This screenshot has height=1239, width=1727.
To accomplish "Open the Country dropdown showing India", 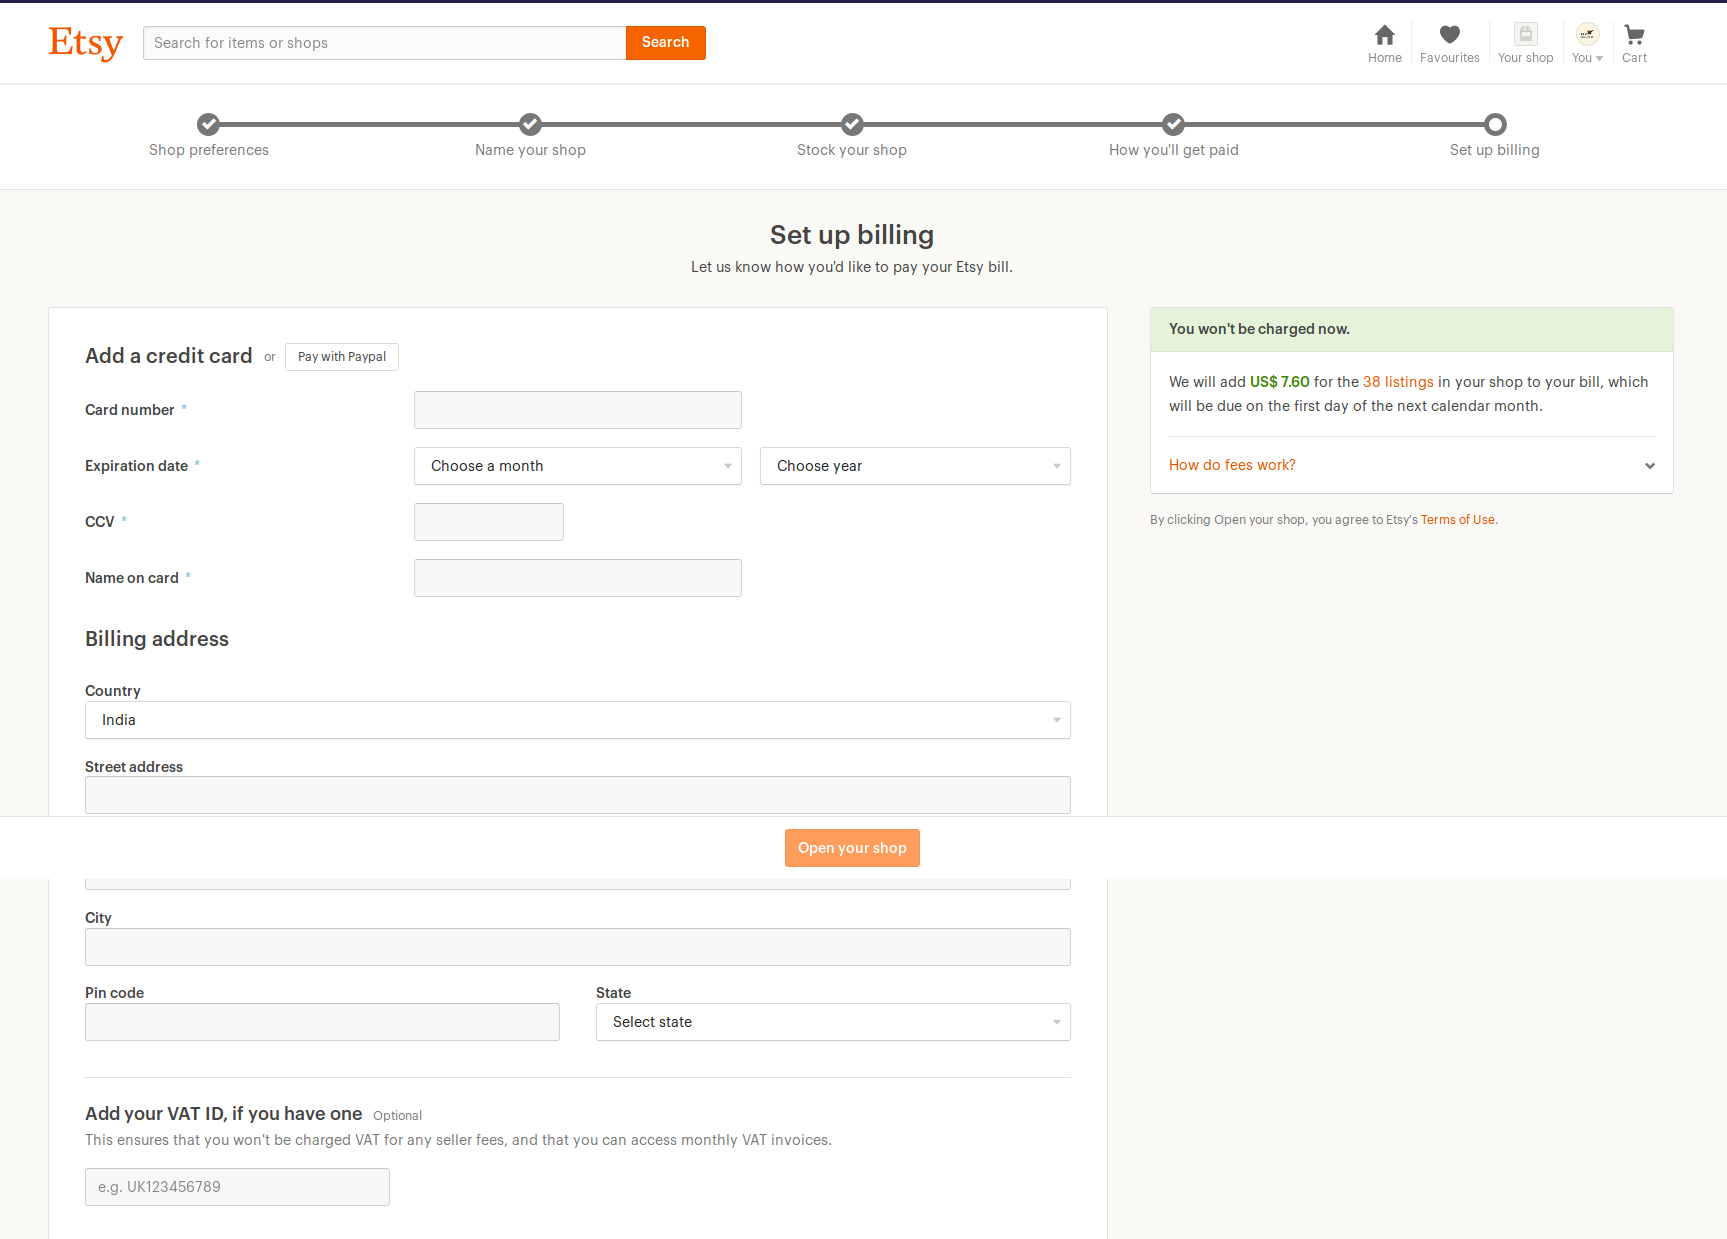I will 578,720.
